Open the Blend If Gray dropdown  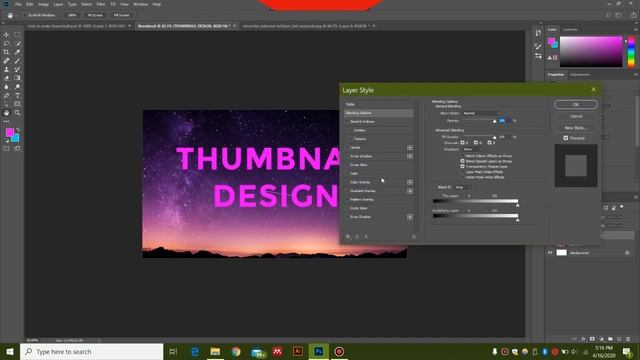[x=463, y=187]
